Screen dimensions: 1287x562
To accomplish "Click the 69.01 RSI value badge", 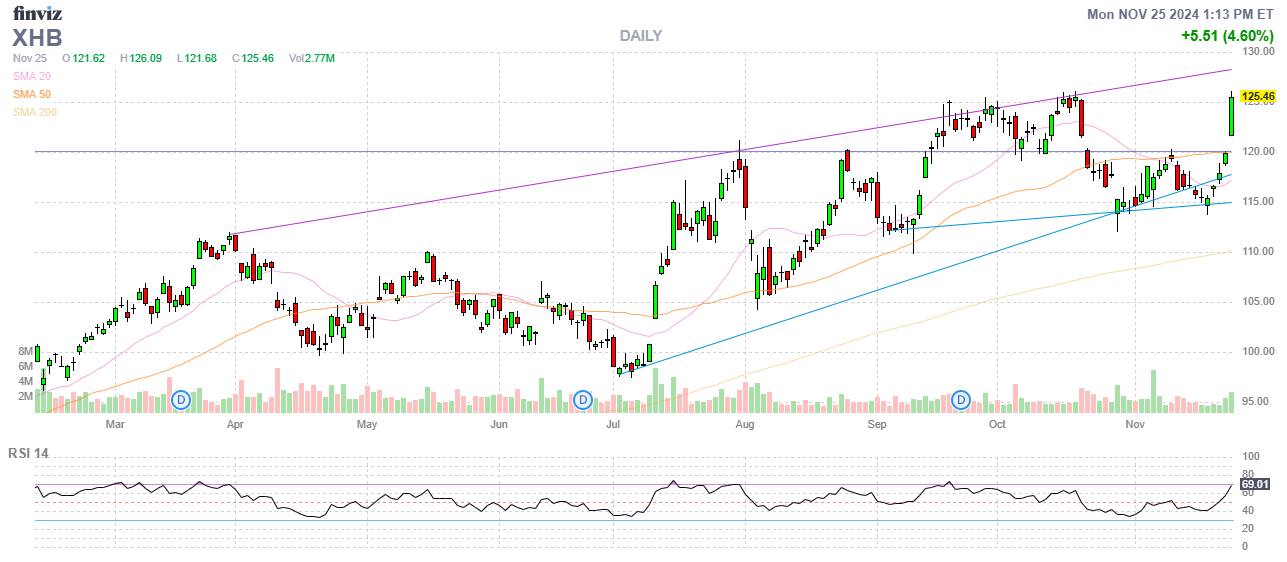I will click(1256, 487).
